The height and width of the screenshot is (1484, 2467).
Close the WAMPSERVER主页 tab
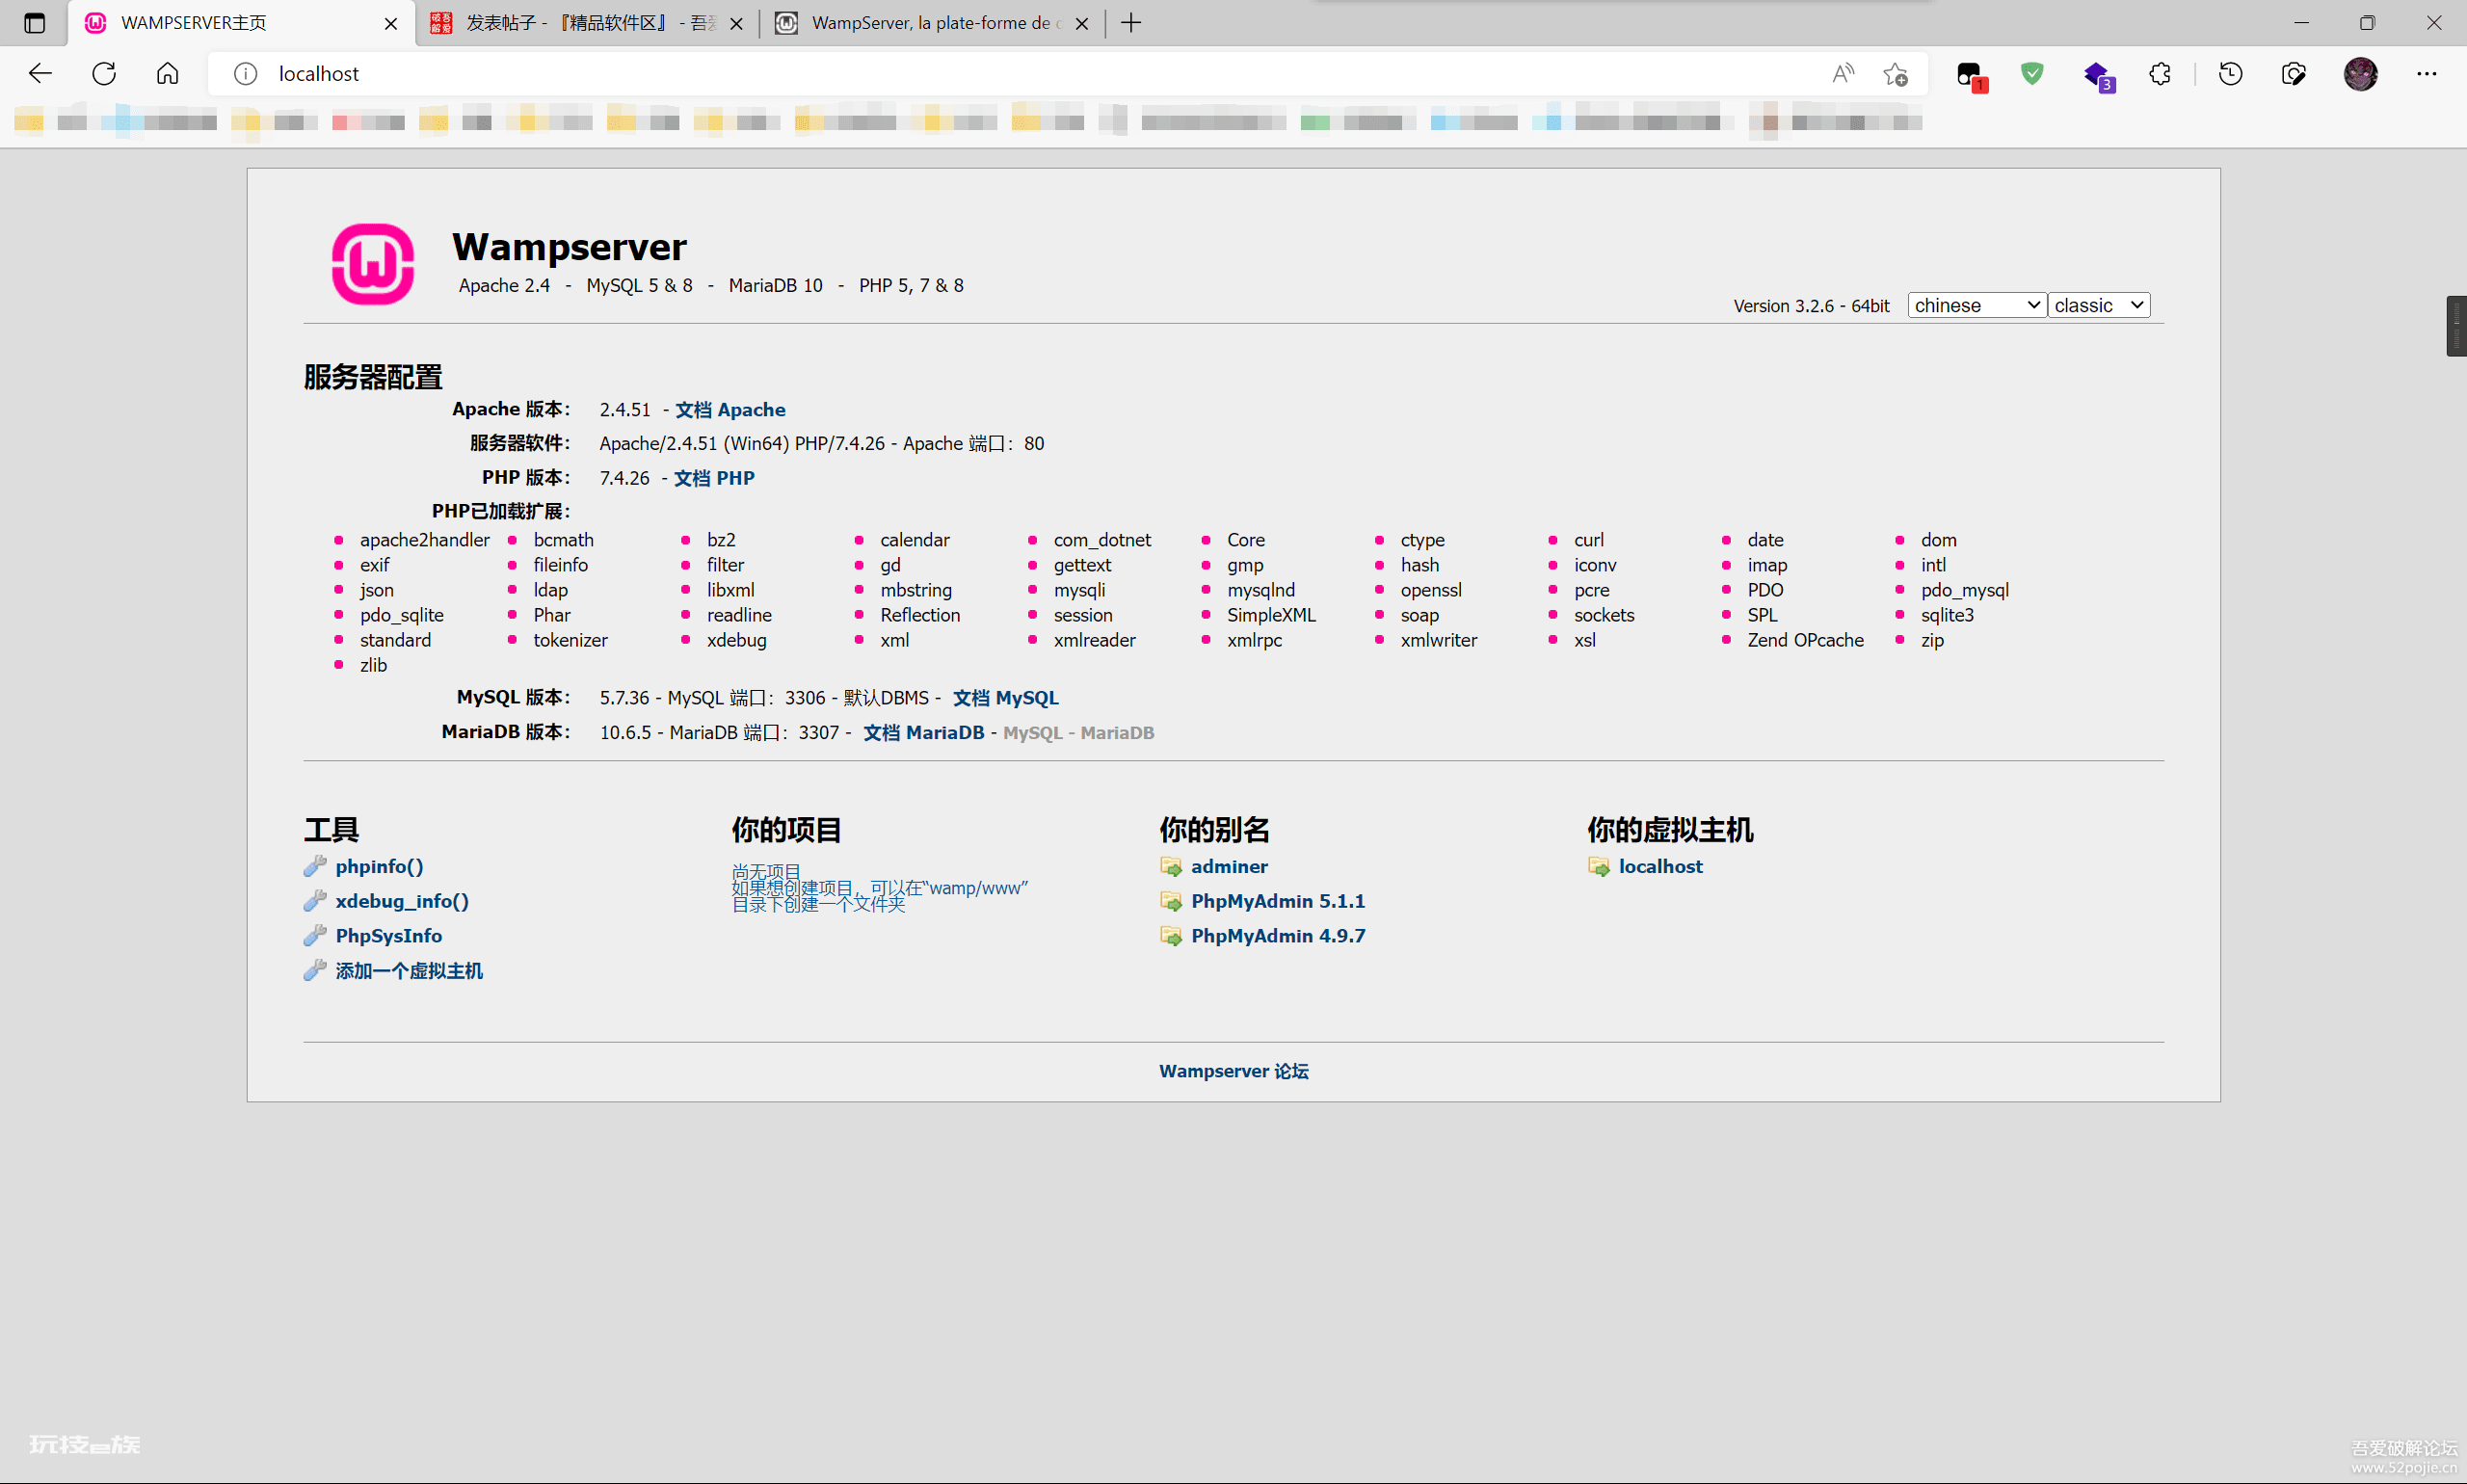tap(391, 23)
